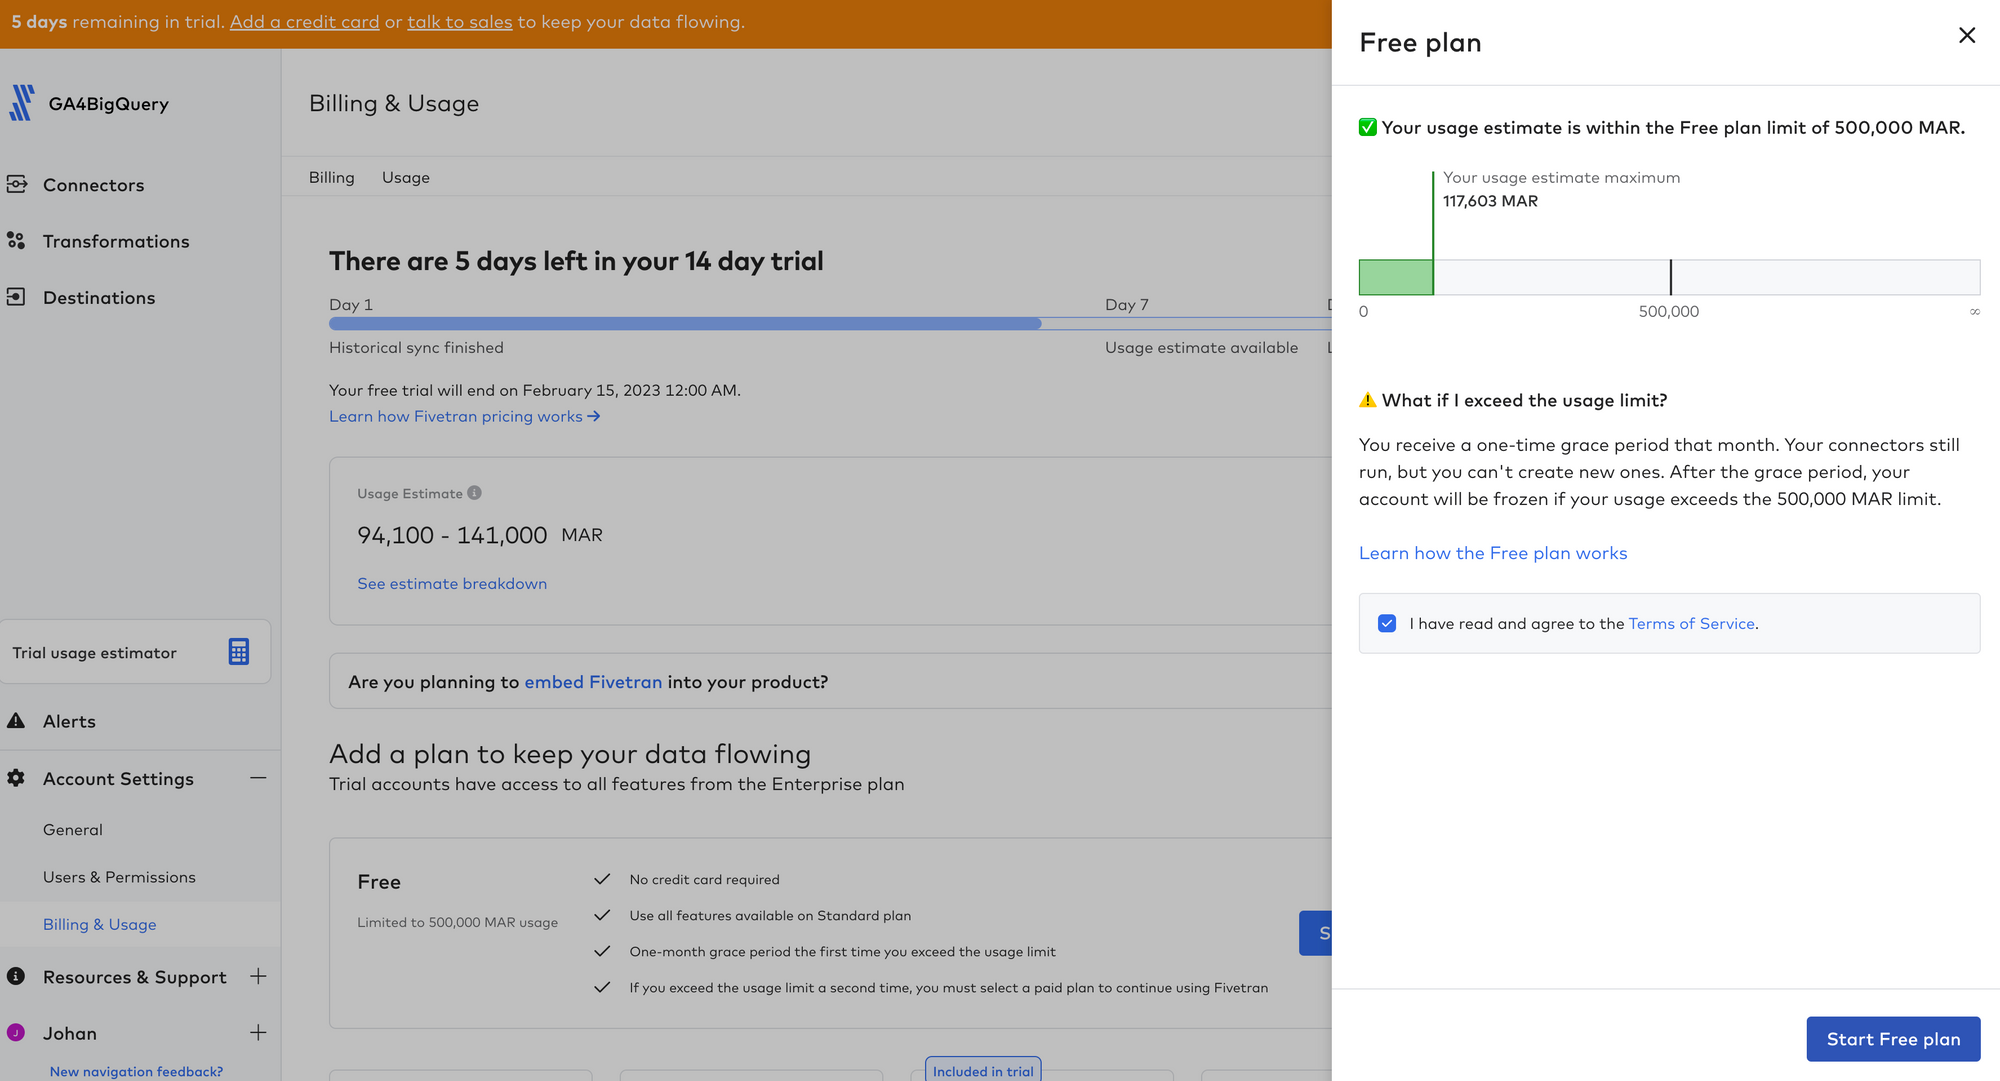Open Users & Permissions settings
2000x1081 pixels.
click(119, 877)
